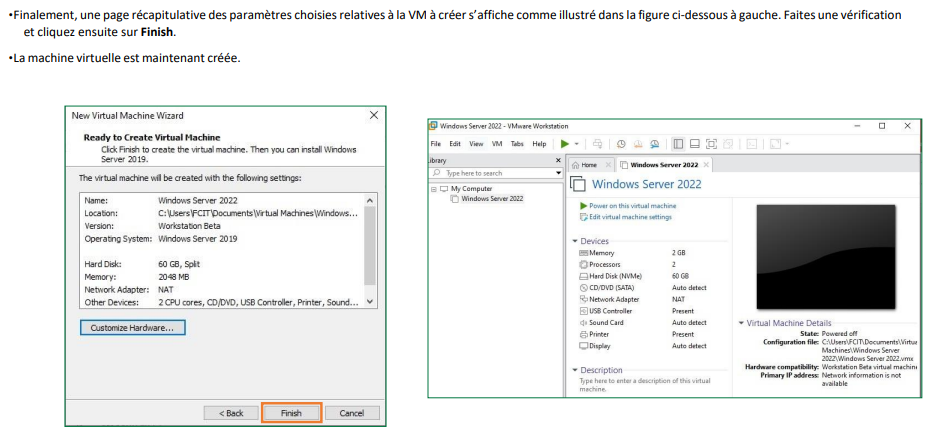Screen dimensions: 936x436
Task: Open the File menu in VMware Workstation
Action: (436, 144)
